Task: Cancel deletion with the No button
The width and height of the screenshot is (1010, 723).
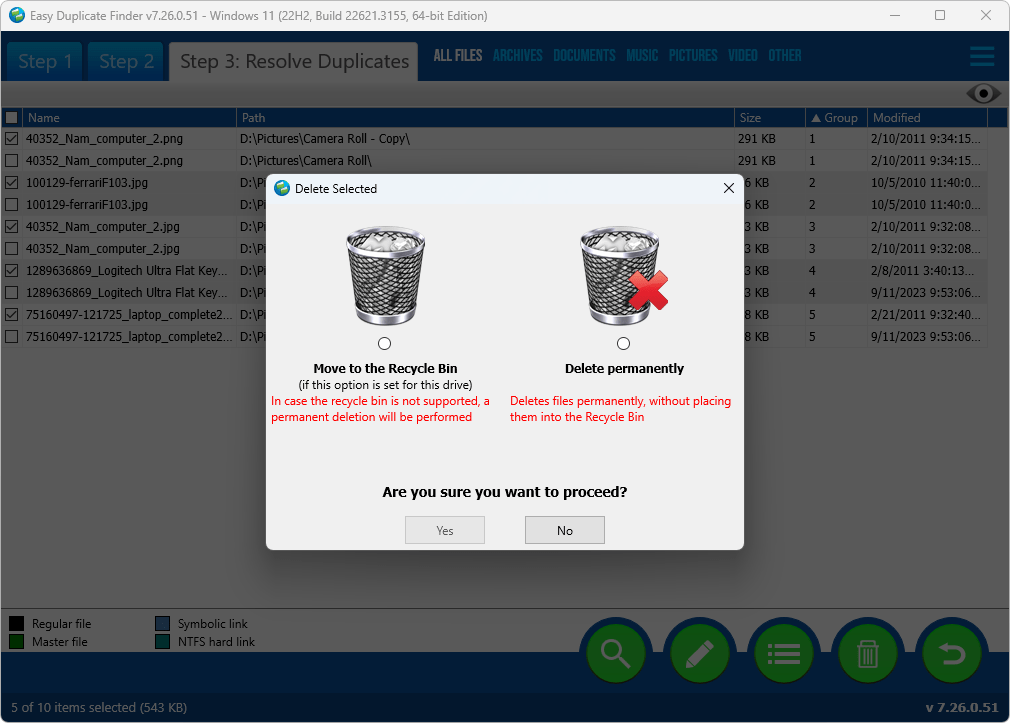Action: click(564, 530)
